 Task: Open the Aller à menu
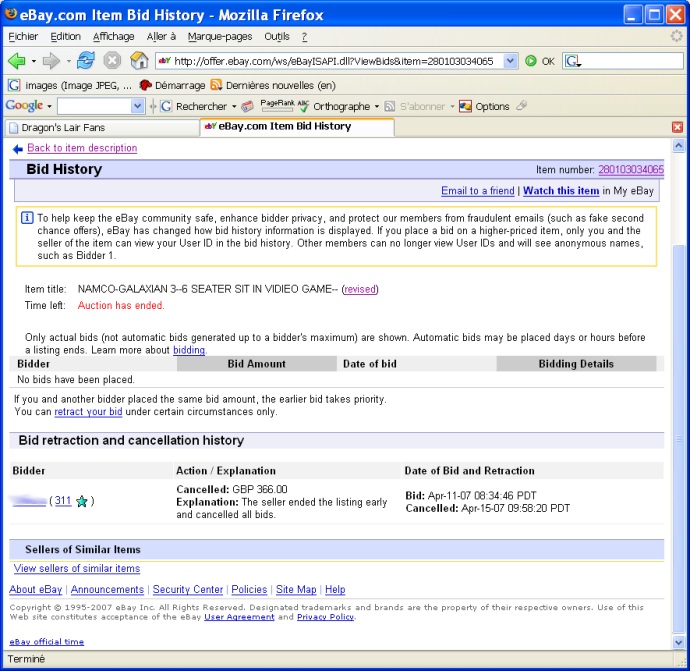(161, 37)
